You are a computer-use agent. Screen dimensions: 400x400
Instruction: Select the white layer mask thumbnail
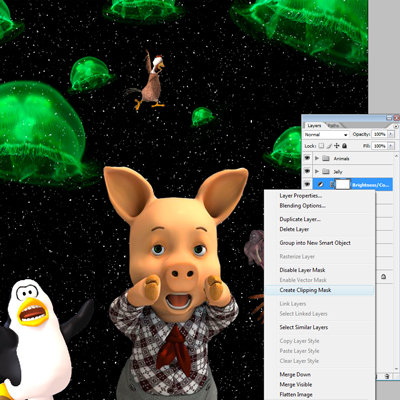pos(342,184)
